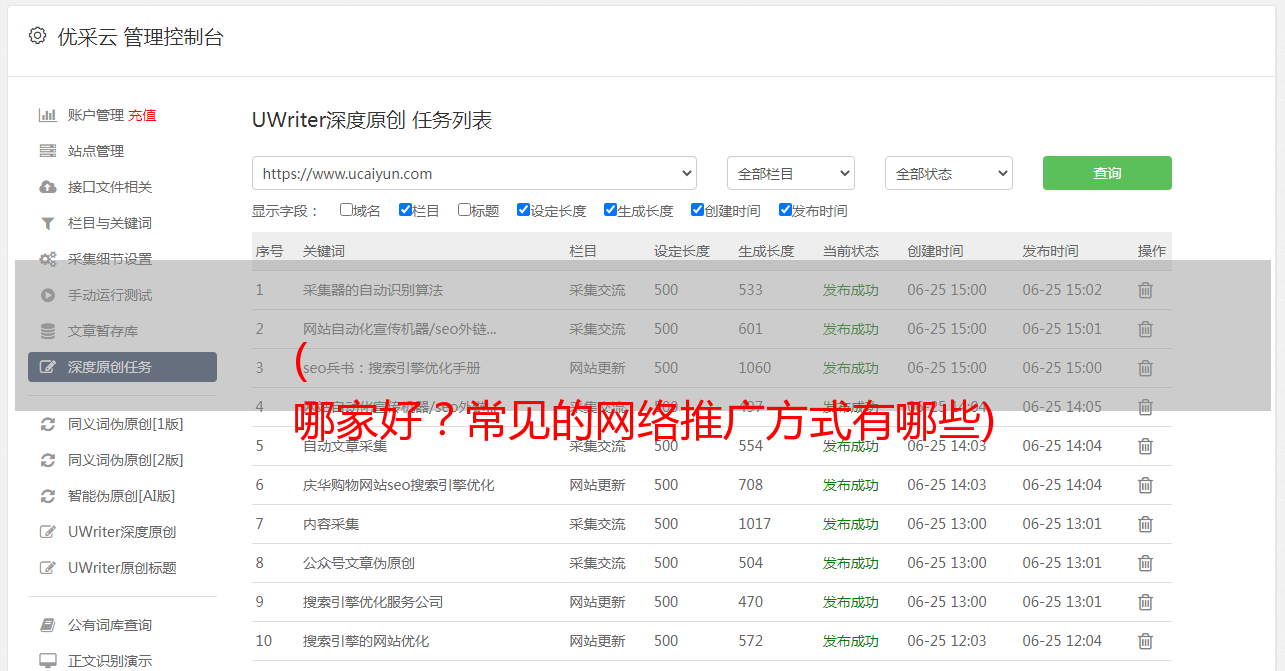Screen dimensions: 1285x671
Task: Click the 关键词 column header
Action: [324, 251]
